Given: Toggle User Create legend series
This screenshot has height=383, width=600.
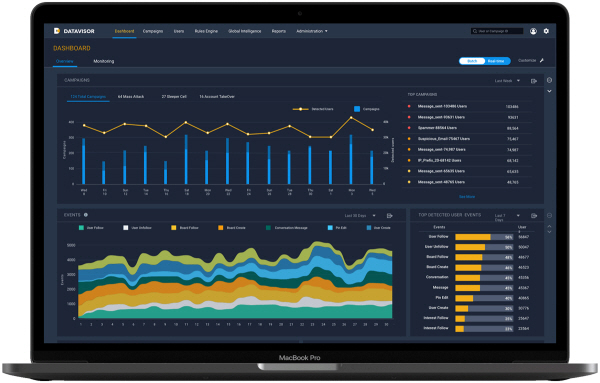Looking at the screenshot, I should 378,228.
